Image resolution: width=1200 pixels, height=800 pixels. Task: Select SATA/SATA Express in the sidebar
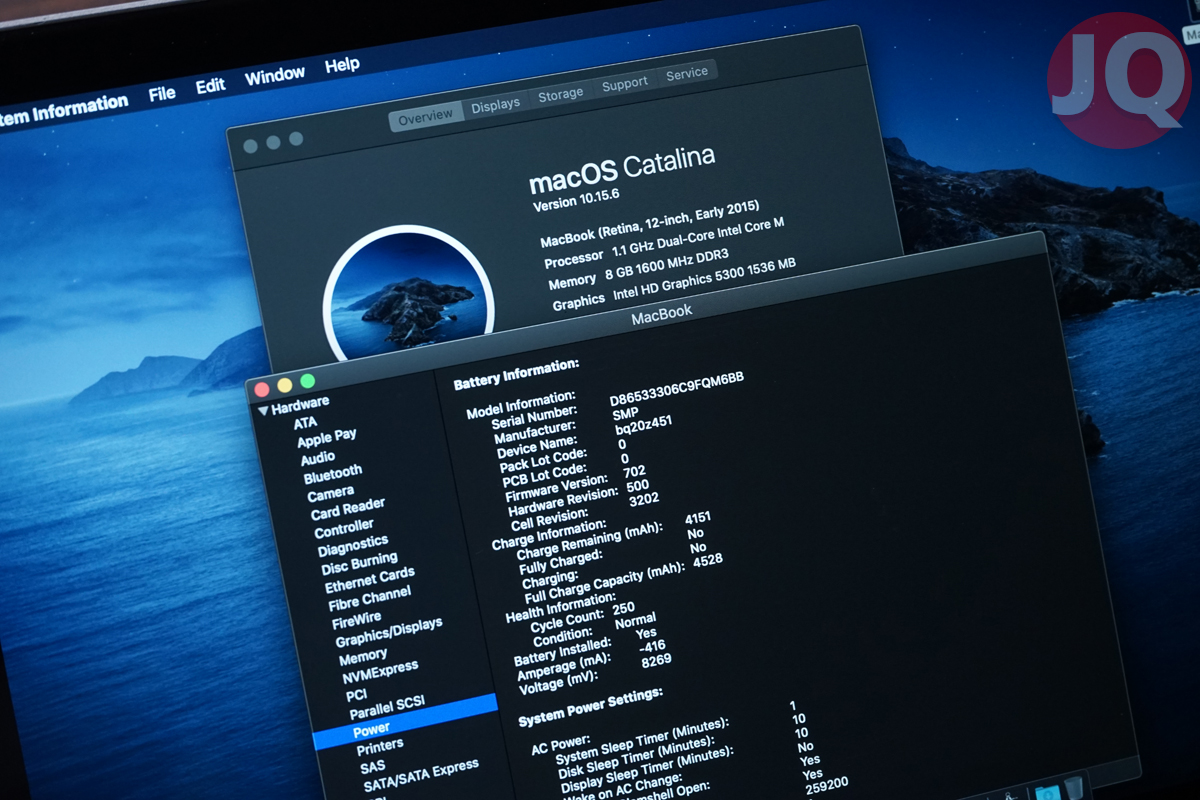421,777
